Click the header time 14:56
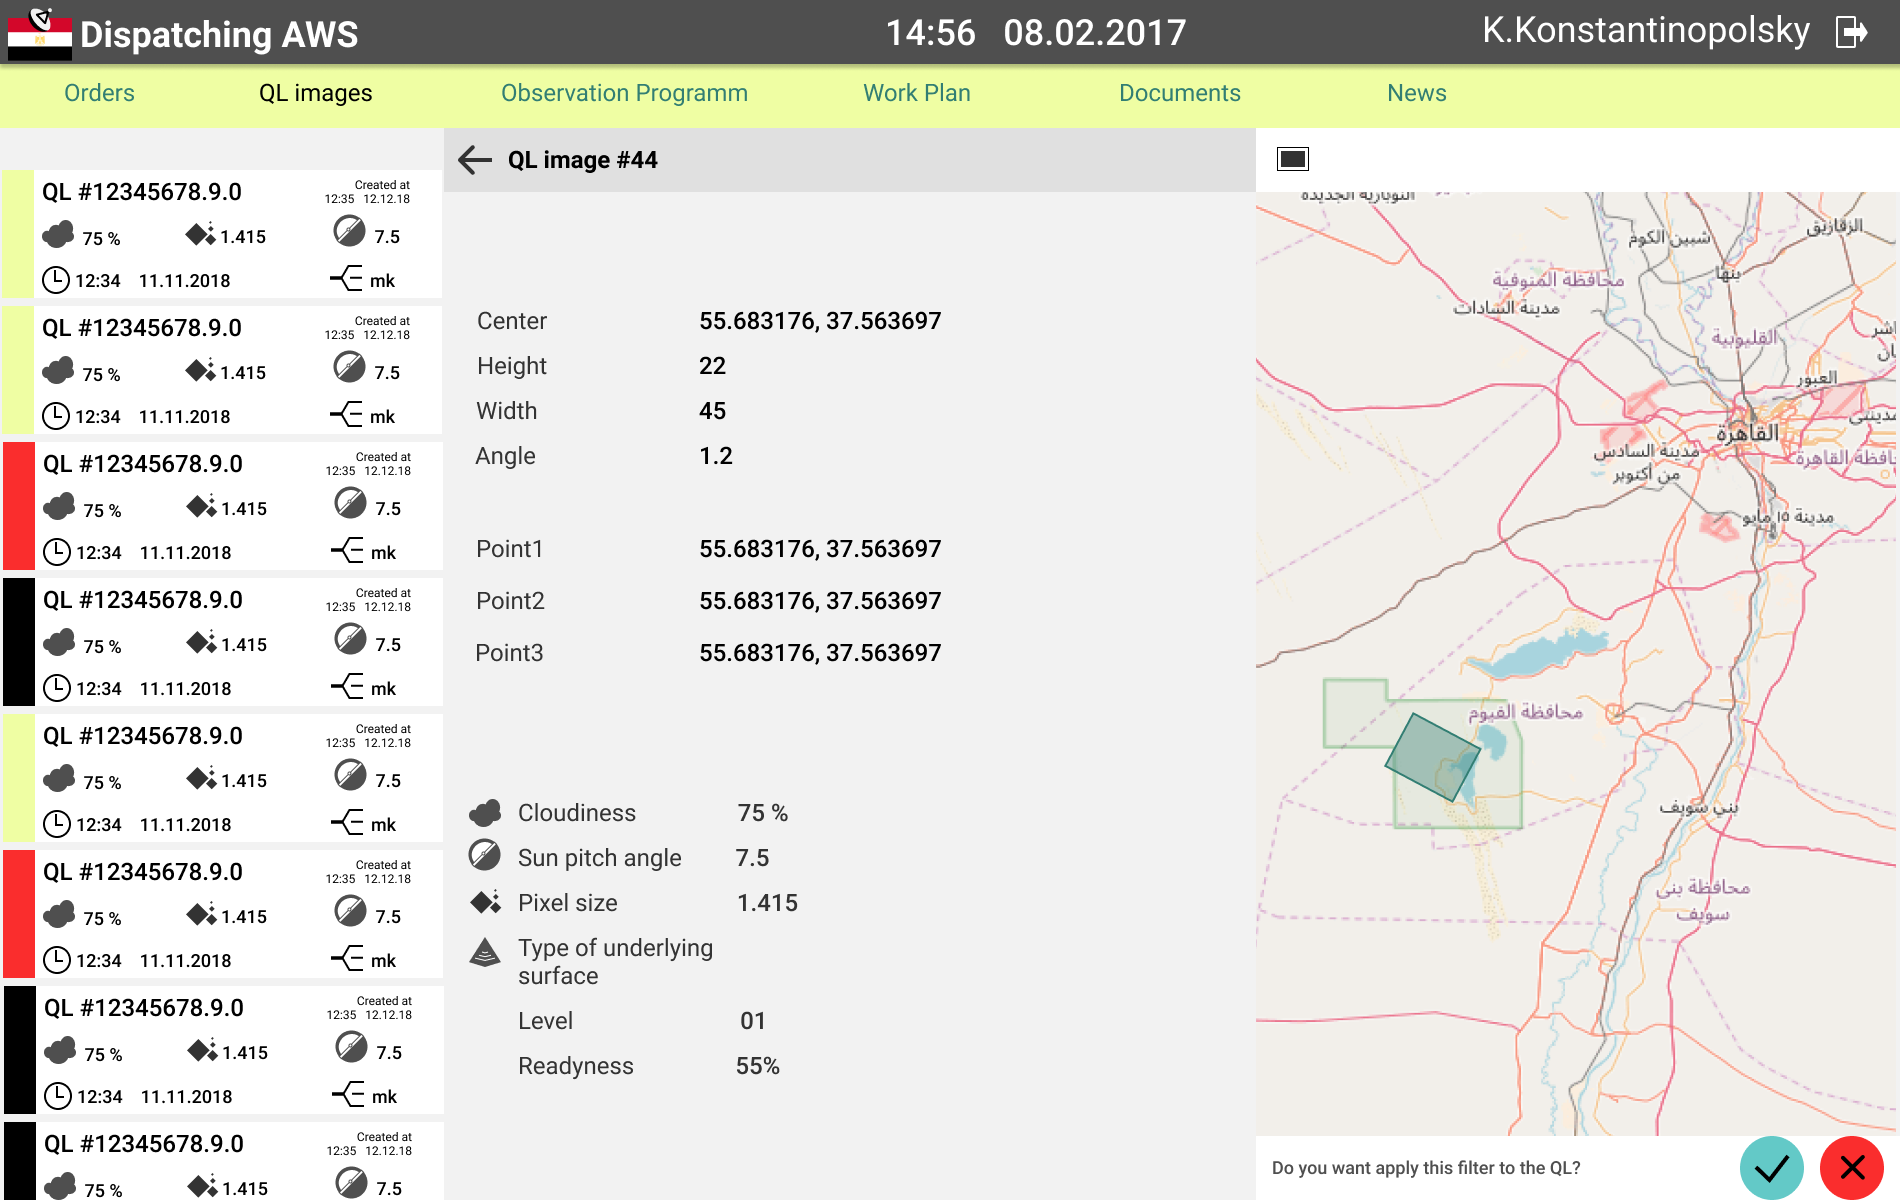Viewport: 1900px width, 1200px height. coord(930,33)
